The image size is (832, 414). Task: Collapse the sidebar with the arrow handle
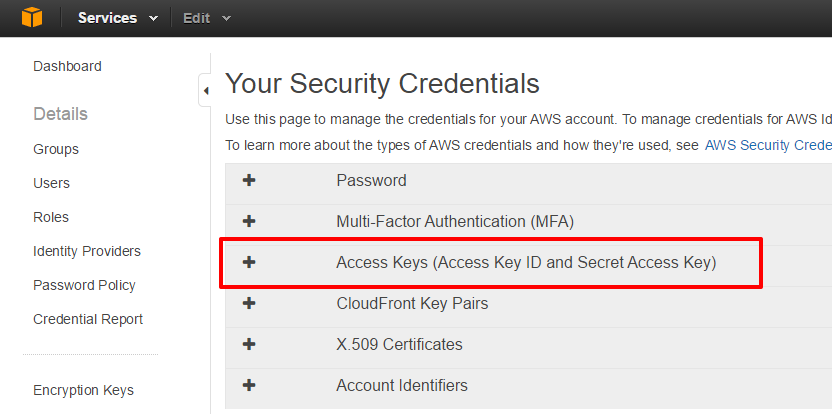coord(205,91)
